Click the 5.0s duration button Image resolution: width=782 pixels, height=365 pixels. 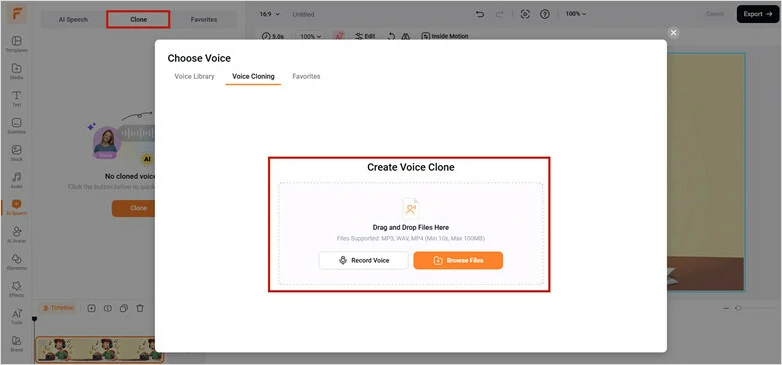tap(273, 36)
